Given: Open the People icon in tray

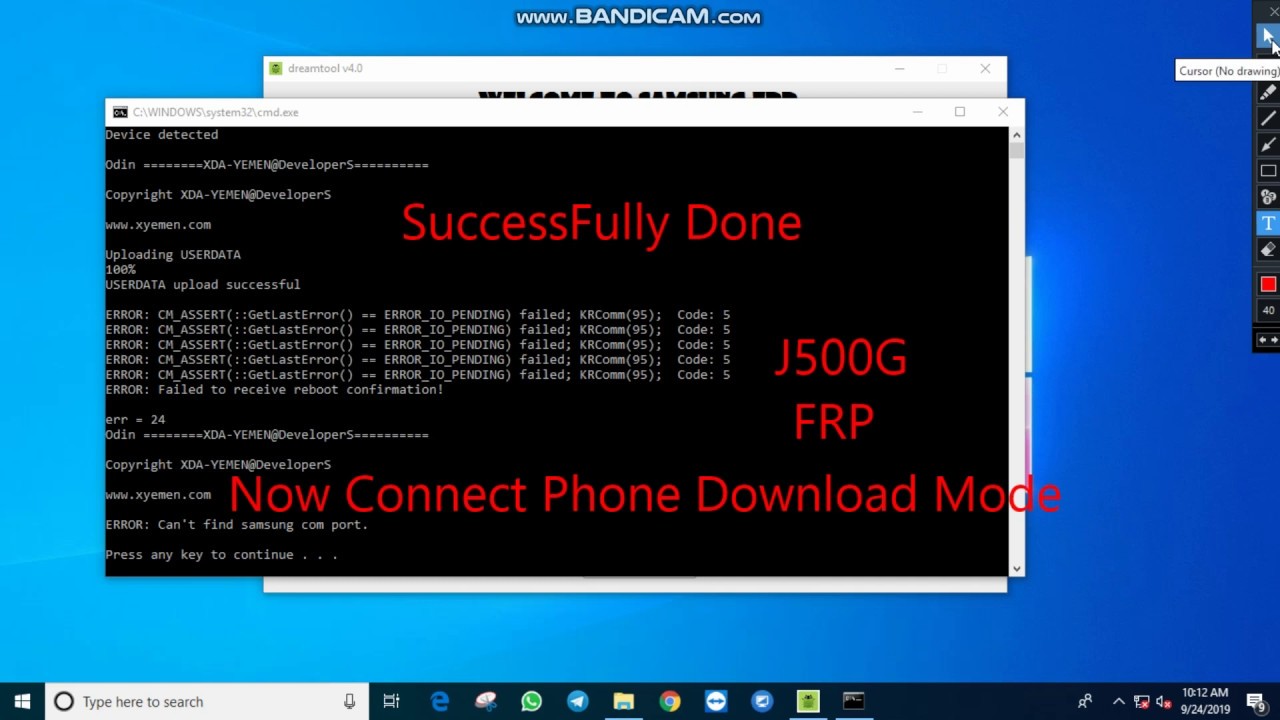Looking at the screenshot, I should [x=1085, y=702].
